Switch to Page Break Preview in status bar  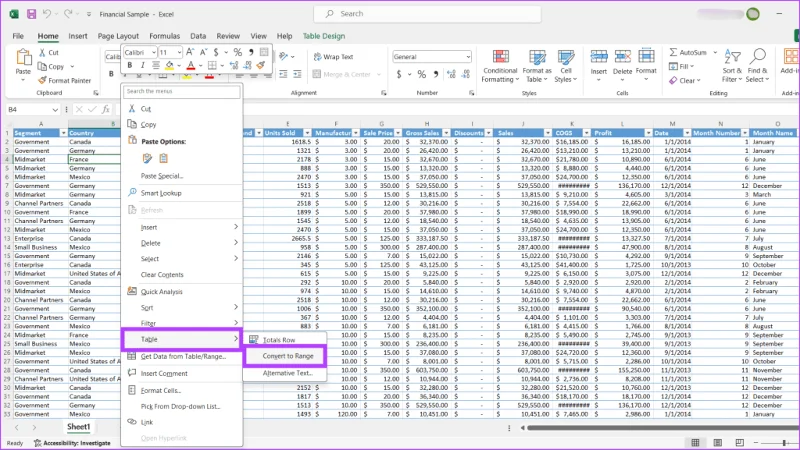point(739,442)
